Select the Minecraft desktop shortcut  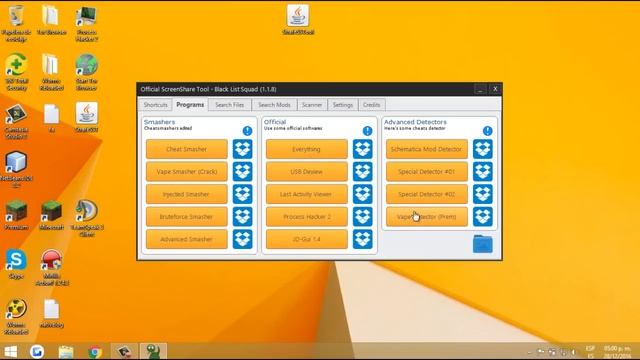pyautogui.click(x=51, y=215)
